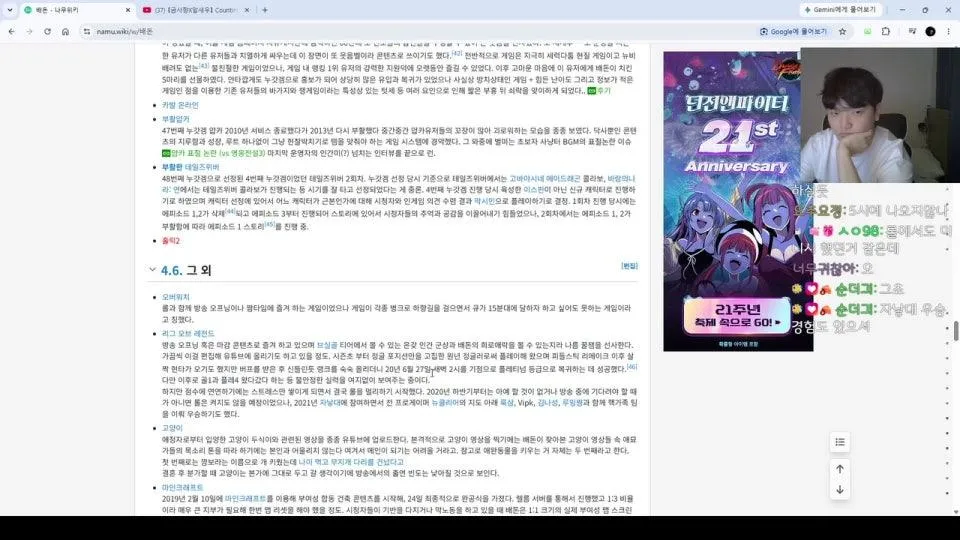Open the red 홀릭2 link

point(171,241)
